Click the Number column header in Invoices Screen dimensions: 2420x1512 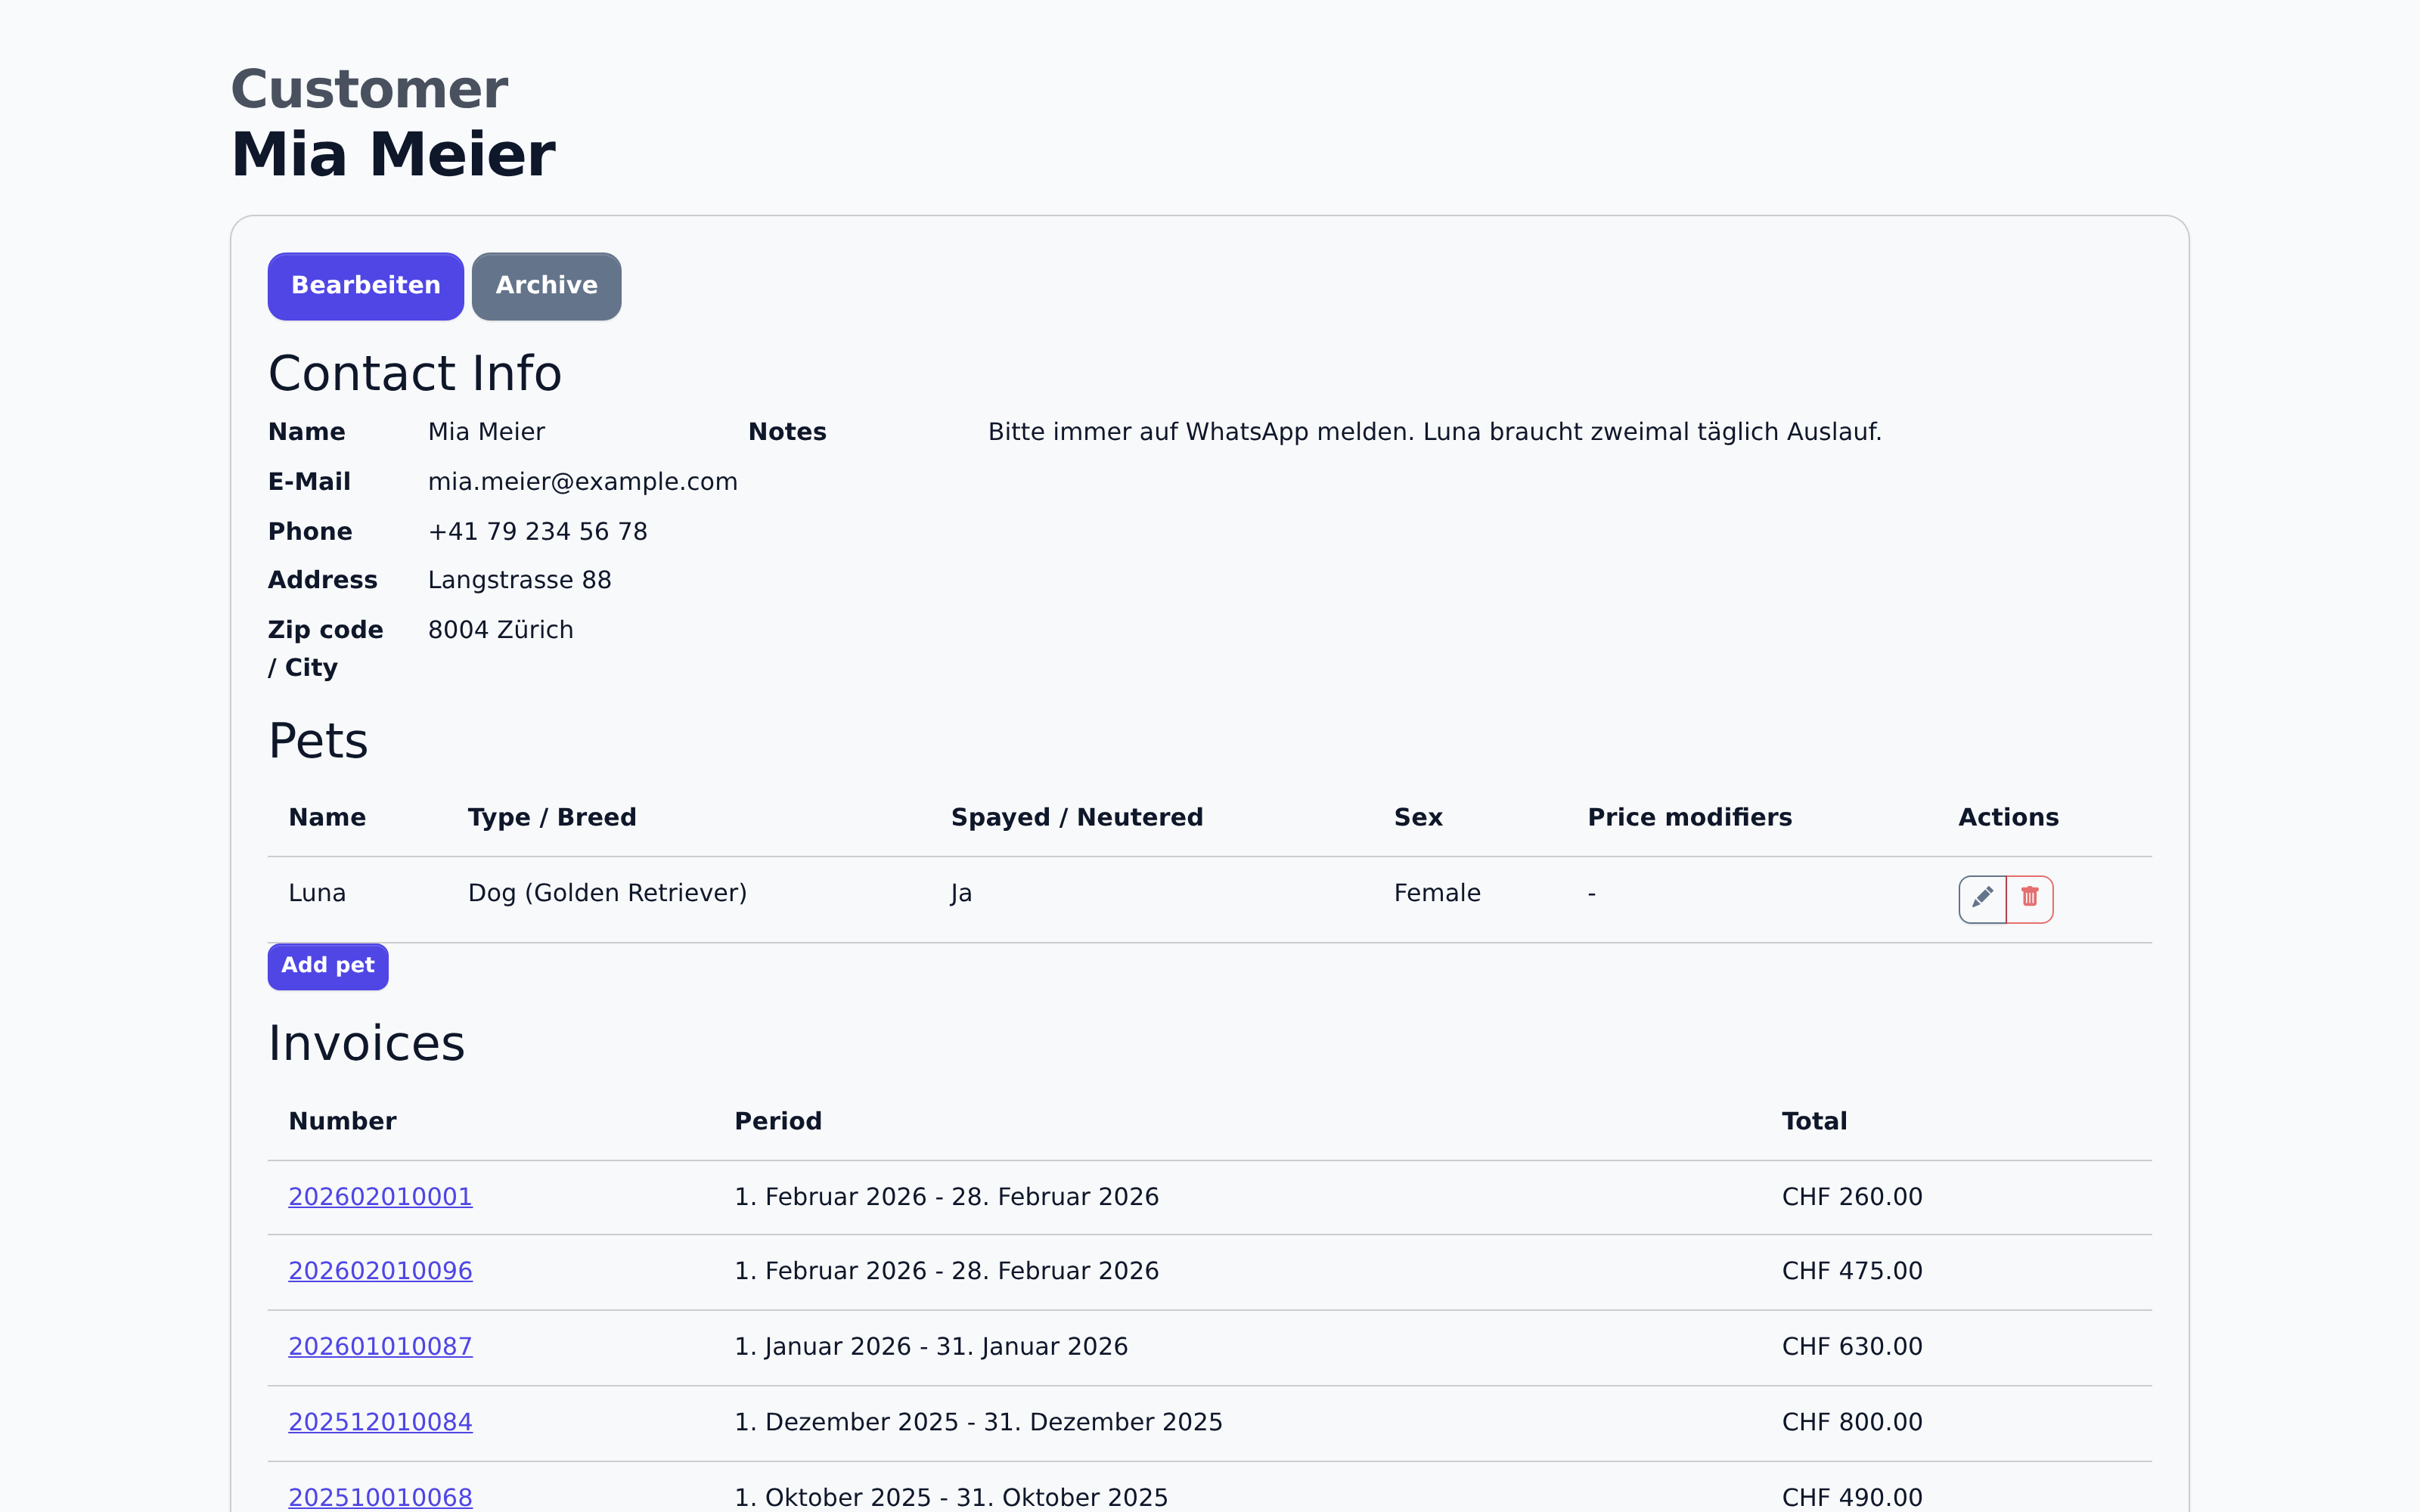click(342, 1121)
